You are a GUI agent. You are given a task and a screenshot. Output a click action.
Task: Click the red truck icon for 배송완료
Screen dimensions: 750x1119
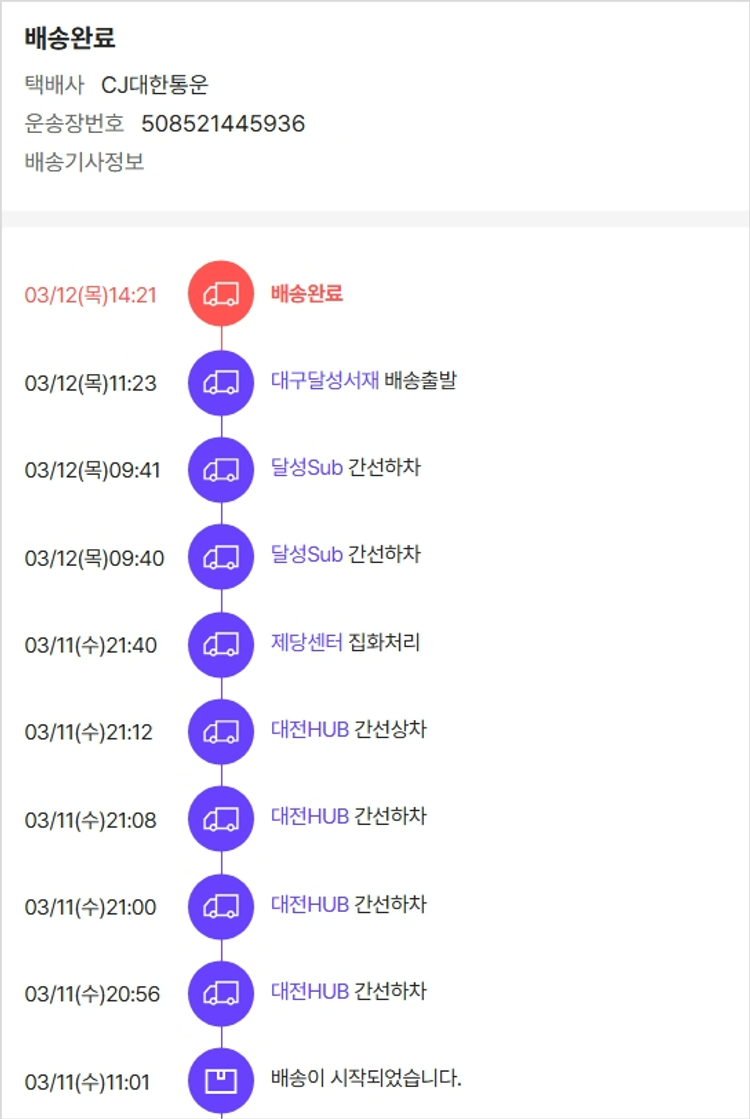[221, 294]
